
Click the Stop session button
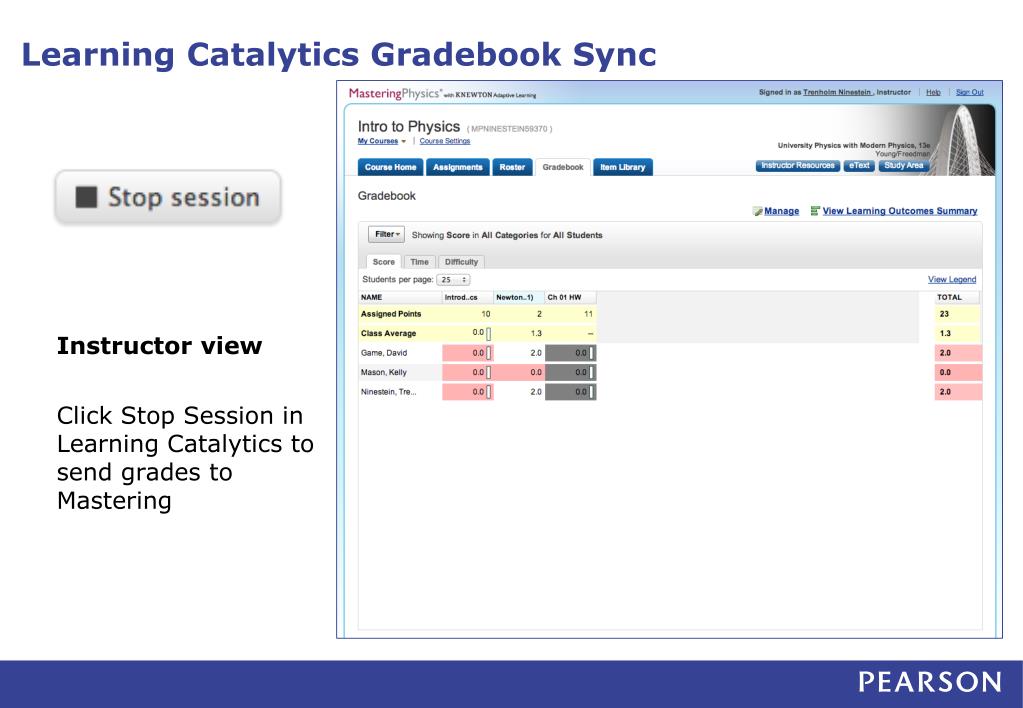(x=168, y=197)
